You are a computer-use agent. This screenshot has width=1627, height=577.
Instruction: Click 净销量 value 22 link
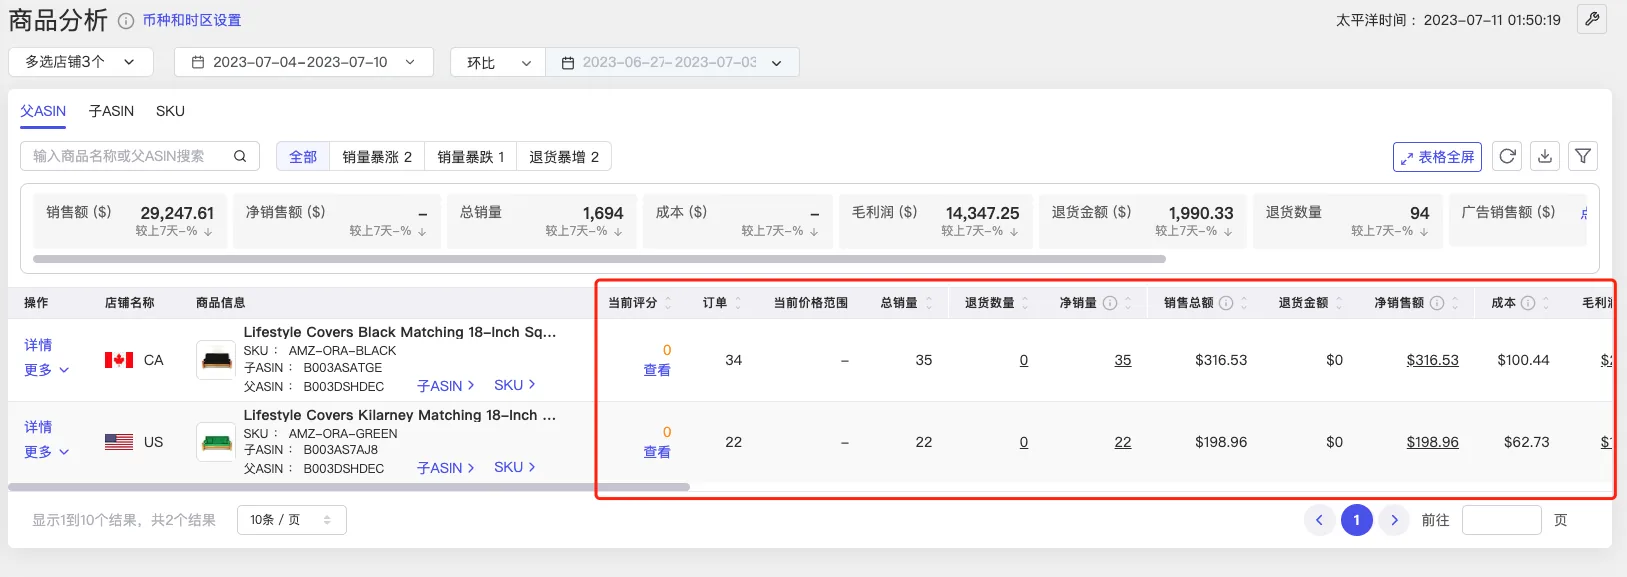[1123, 442]
